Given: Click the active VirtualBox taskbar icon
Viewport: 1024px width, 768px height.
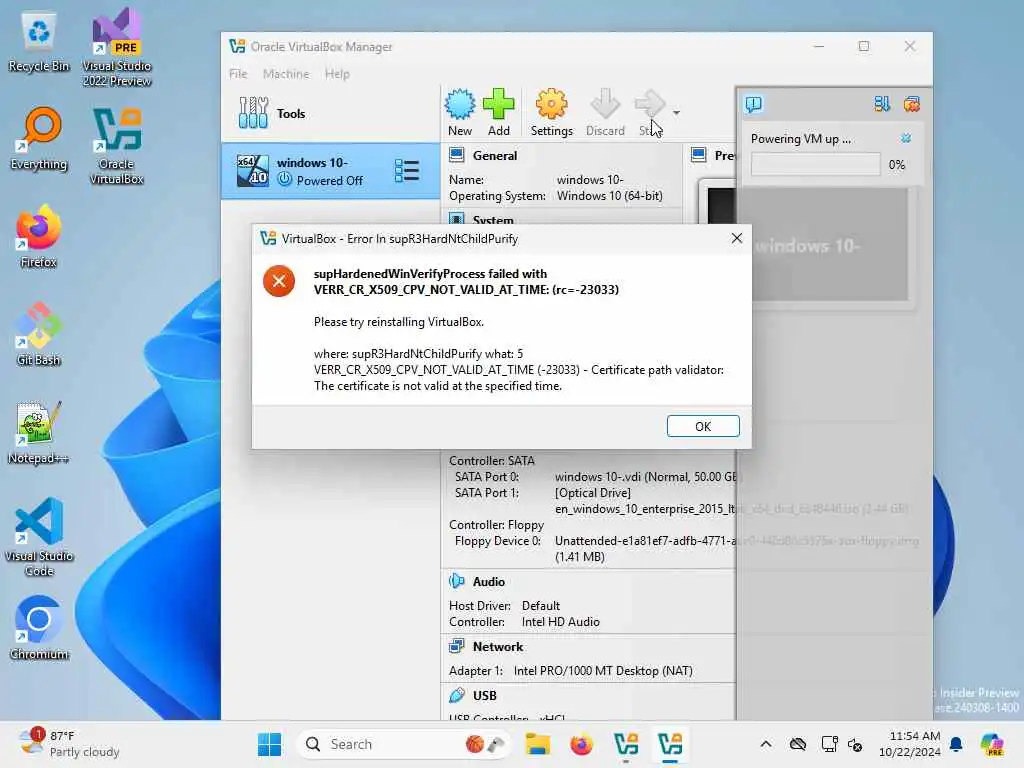Looking at the screenshot, I should [x=670, y=744].
